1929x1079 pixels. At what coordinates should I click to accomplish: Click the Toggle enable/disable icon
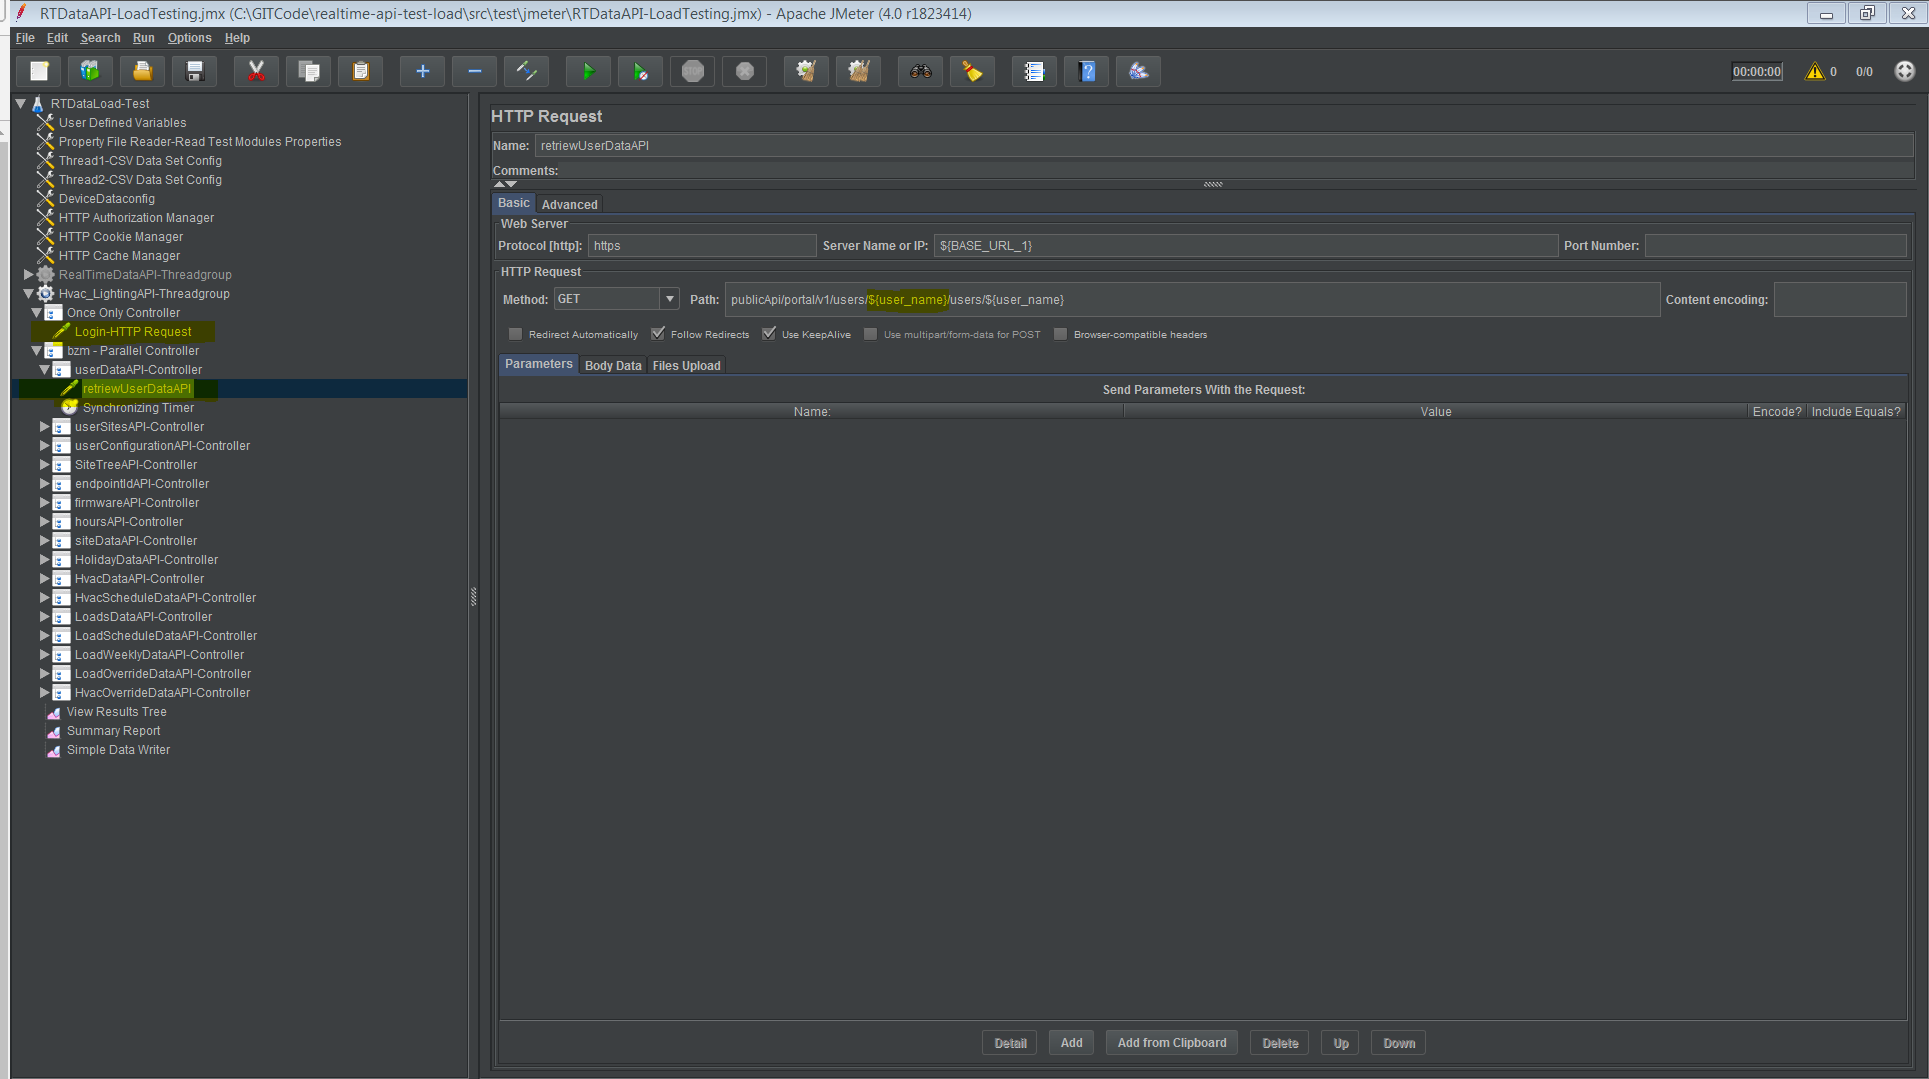[x=526, y=71]
